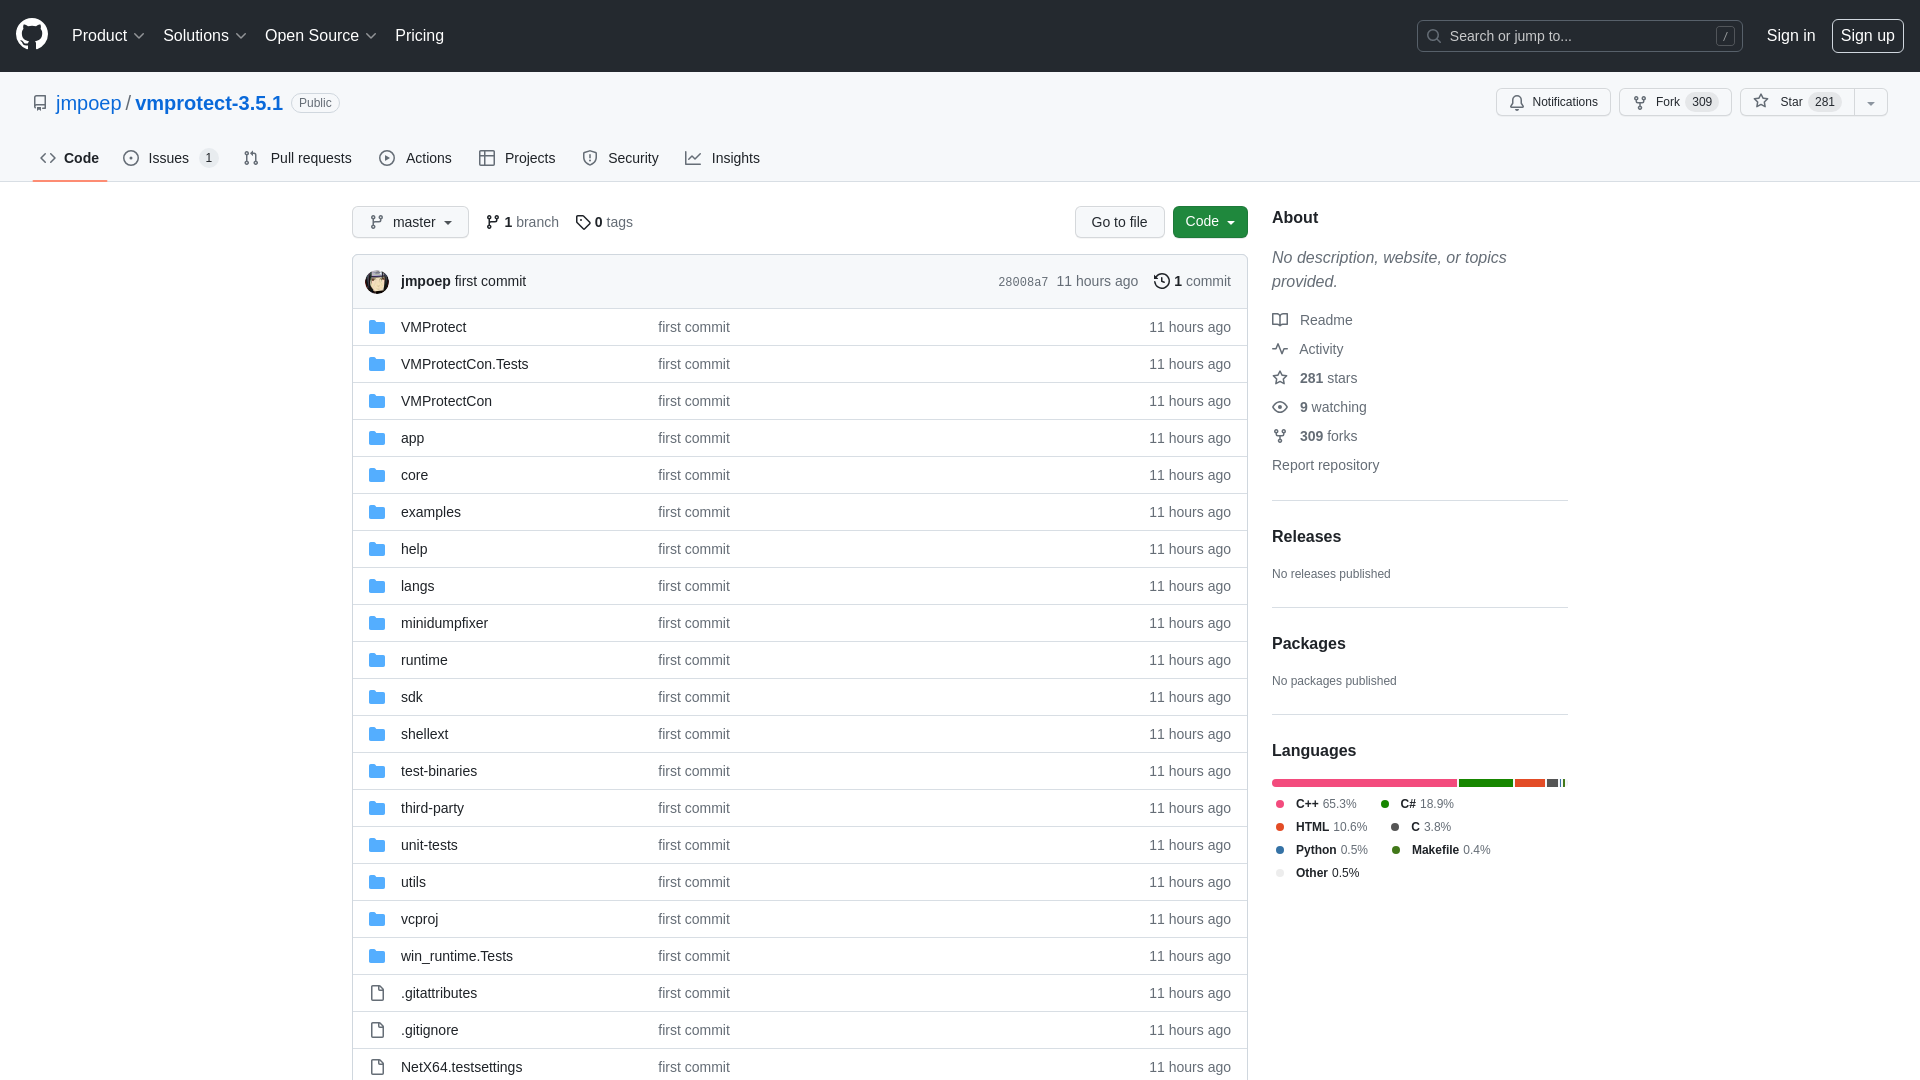Open the master branch selector
Screen dimensions: 1920x1080
coord(410,222)
